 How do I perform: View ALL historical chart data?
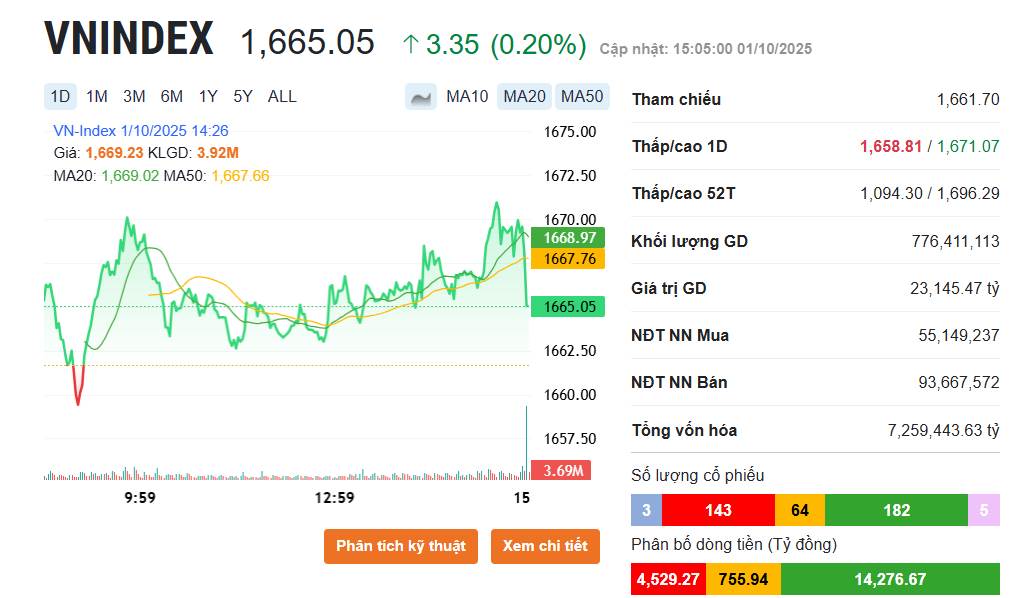pos(282,97)
